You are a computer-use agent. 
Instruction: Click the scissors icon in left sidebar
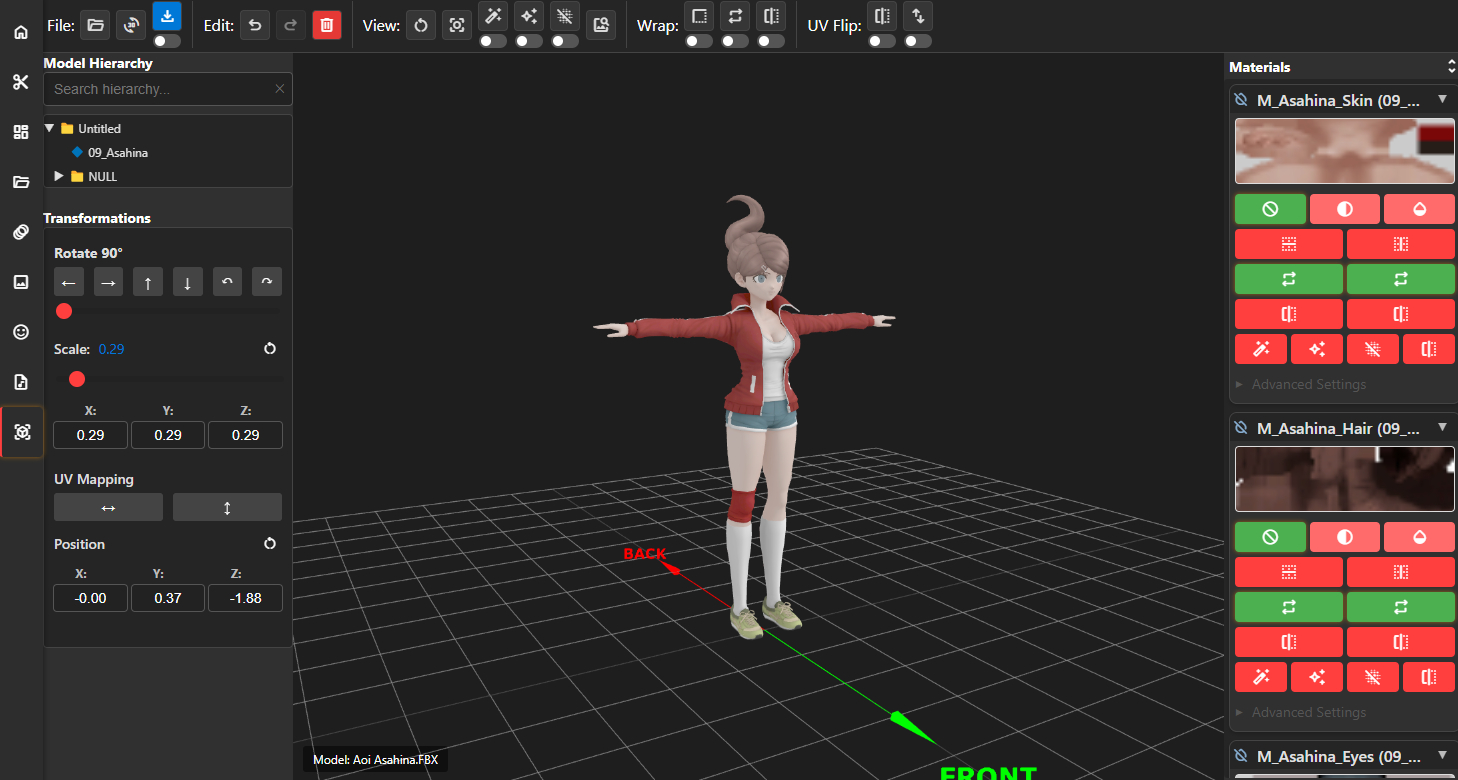[21, 82]
